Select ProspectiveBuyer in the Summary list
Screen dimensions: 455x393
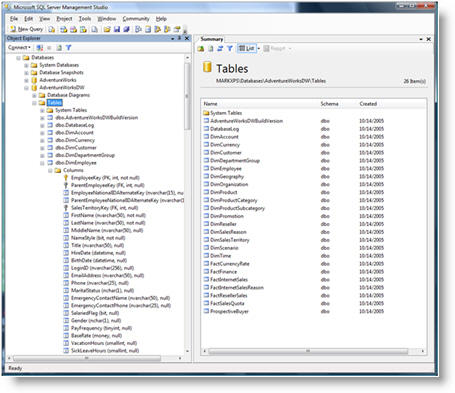click(229, 311)
